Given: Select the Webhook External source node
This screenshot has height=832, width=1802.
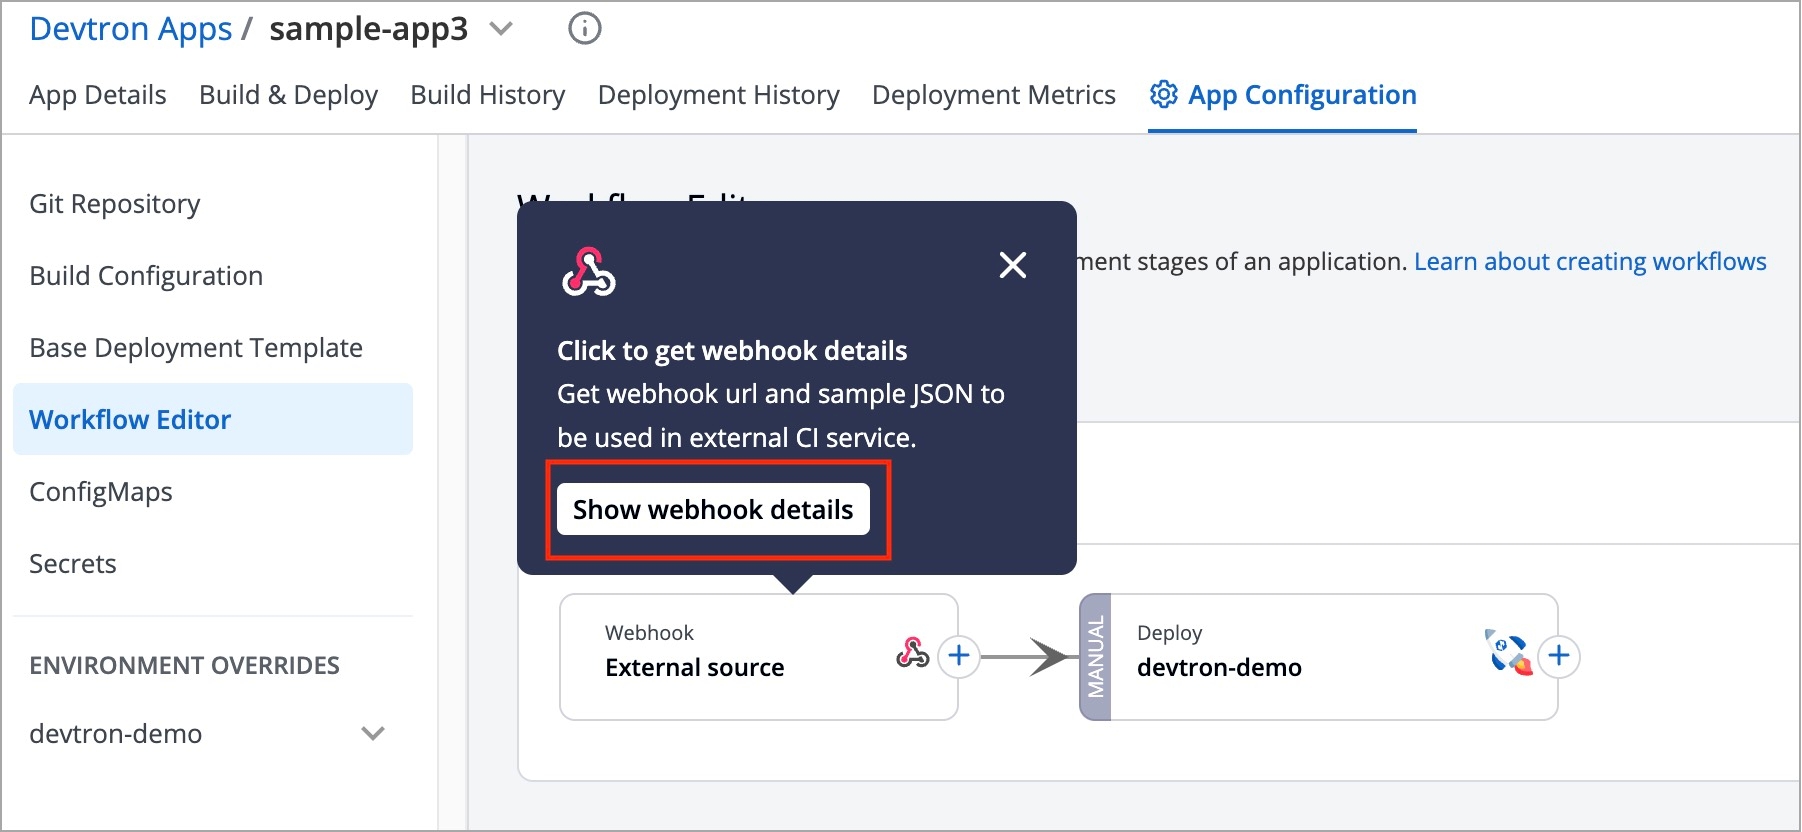Looking at the screenshot, I should coord(759,657).
